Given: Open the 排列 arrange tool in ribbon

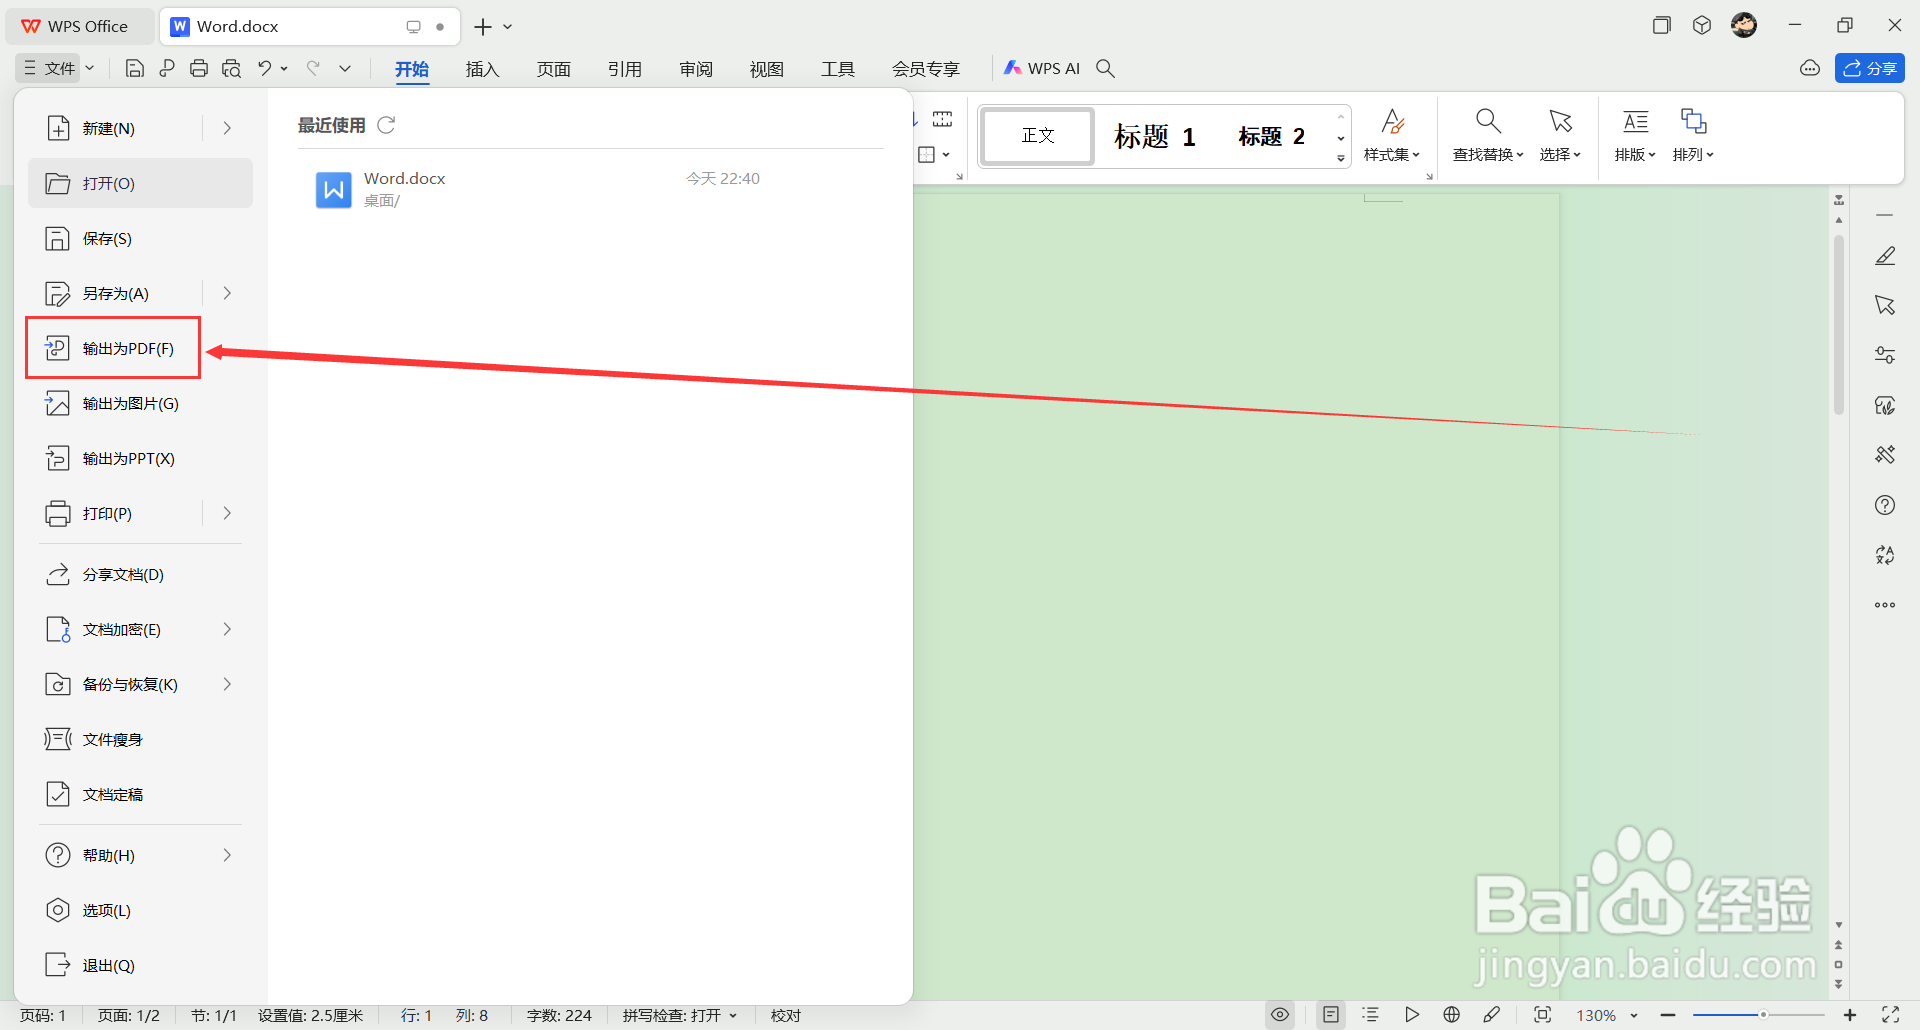Looking at the screenshot, I should pos(1692,137).
